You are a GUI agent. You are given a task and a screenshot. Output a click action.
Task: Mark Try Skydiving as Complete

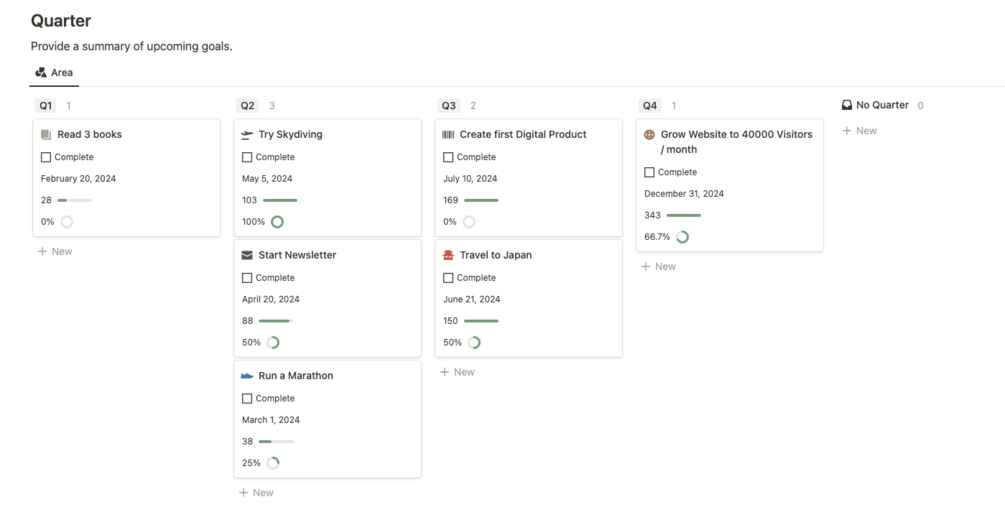(x=247, y=157)
